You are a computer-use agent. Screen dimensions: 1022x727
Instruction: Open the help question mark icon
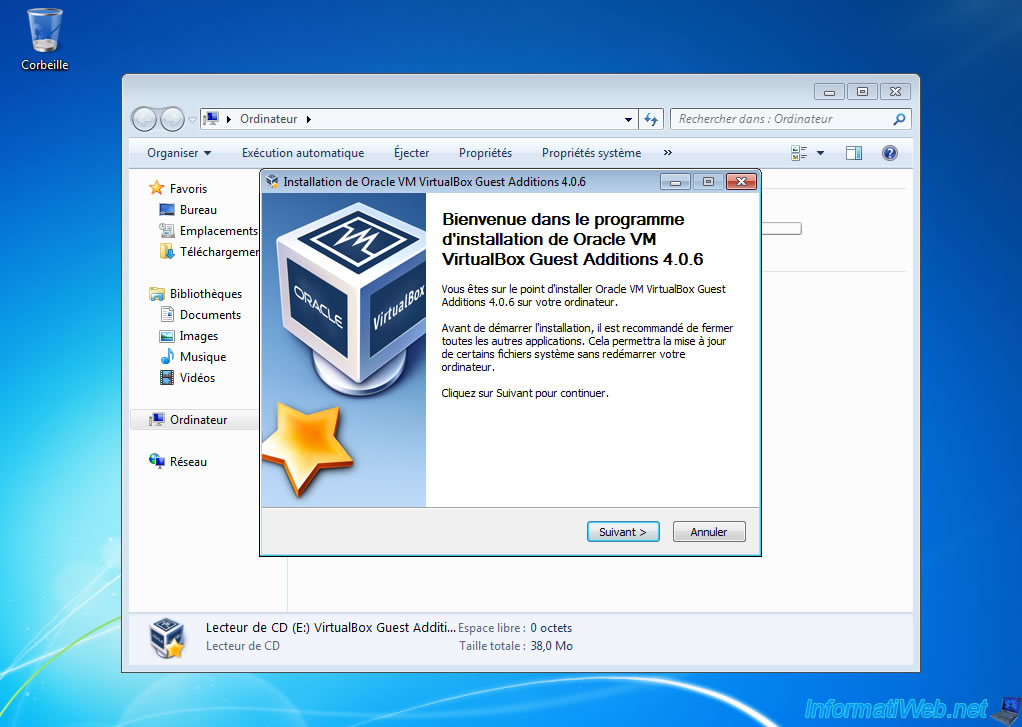889,153
